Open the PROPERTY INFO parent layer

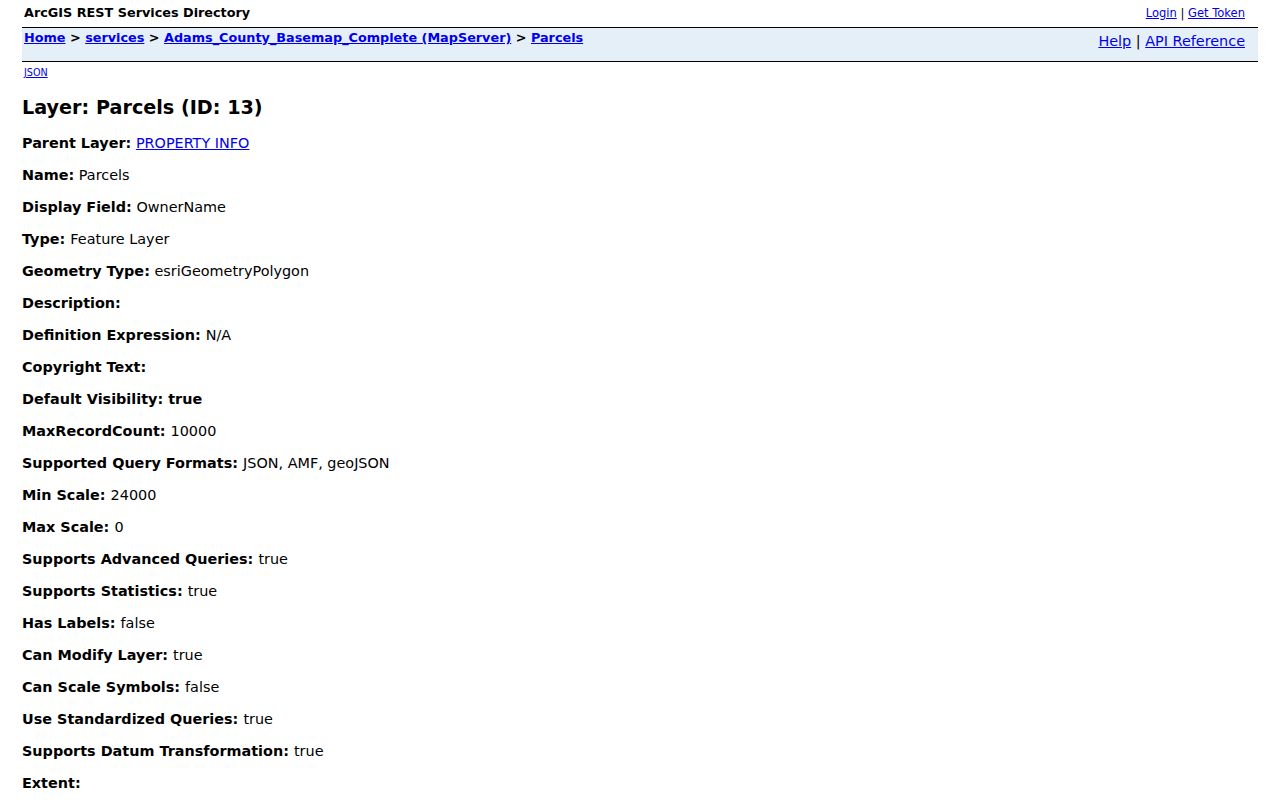coord(193,143)
